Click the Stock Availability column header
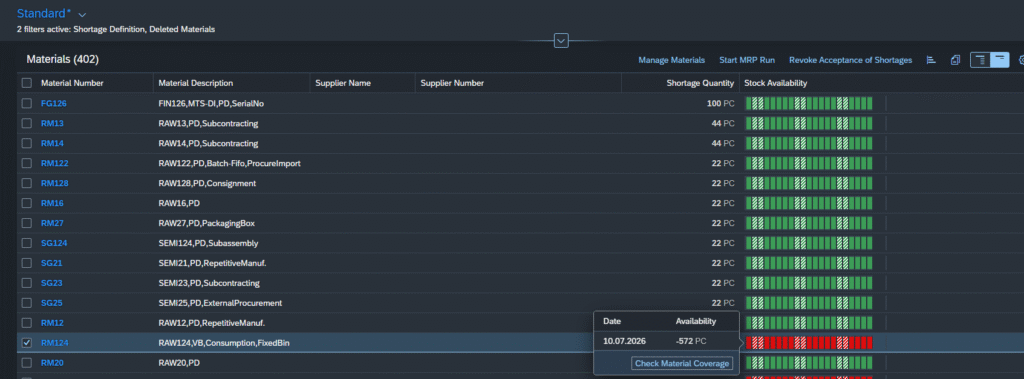This screenshot has width=1024, height=379. point(775,83)
